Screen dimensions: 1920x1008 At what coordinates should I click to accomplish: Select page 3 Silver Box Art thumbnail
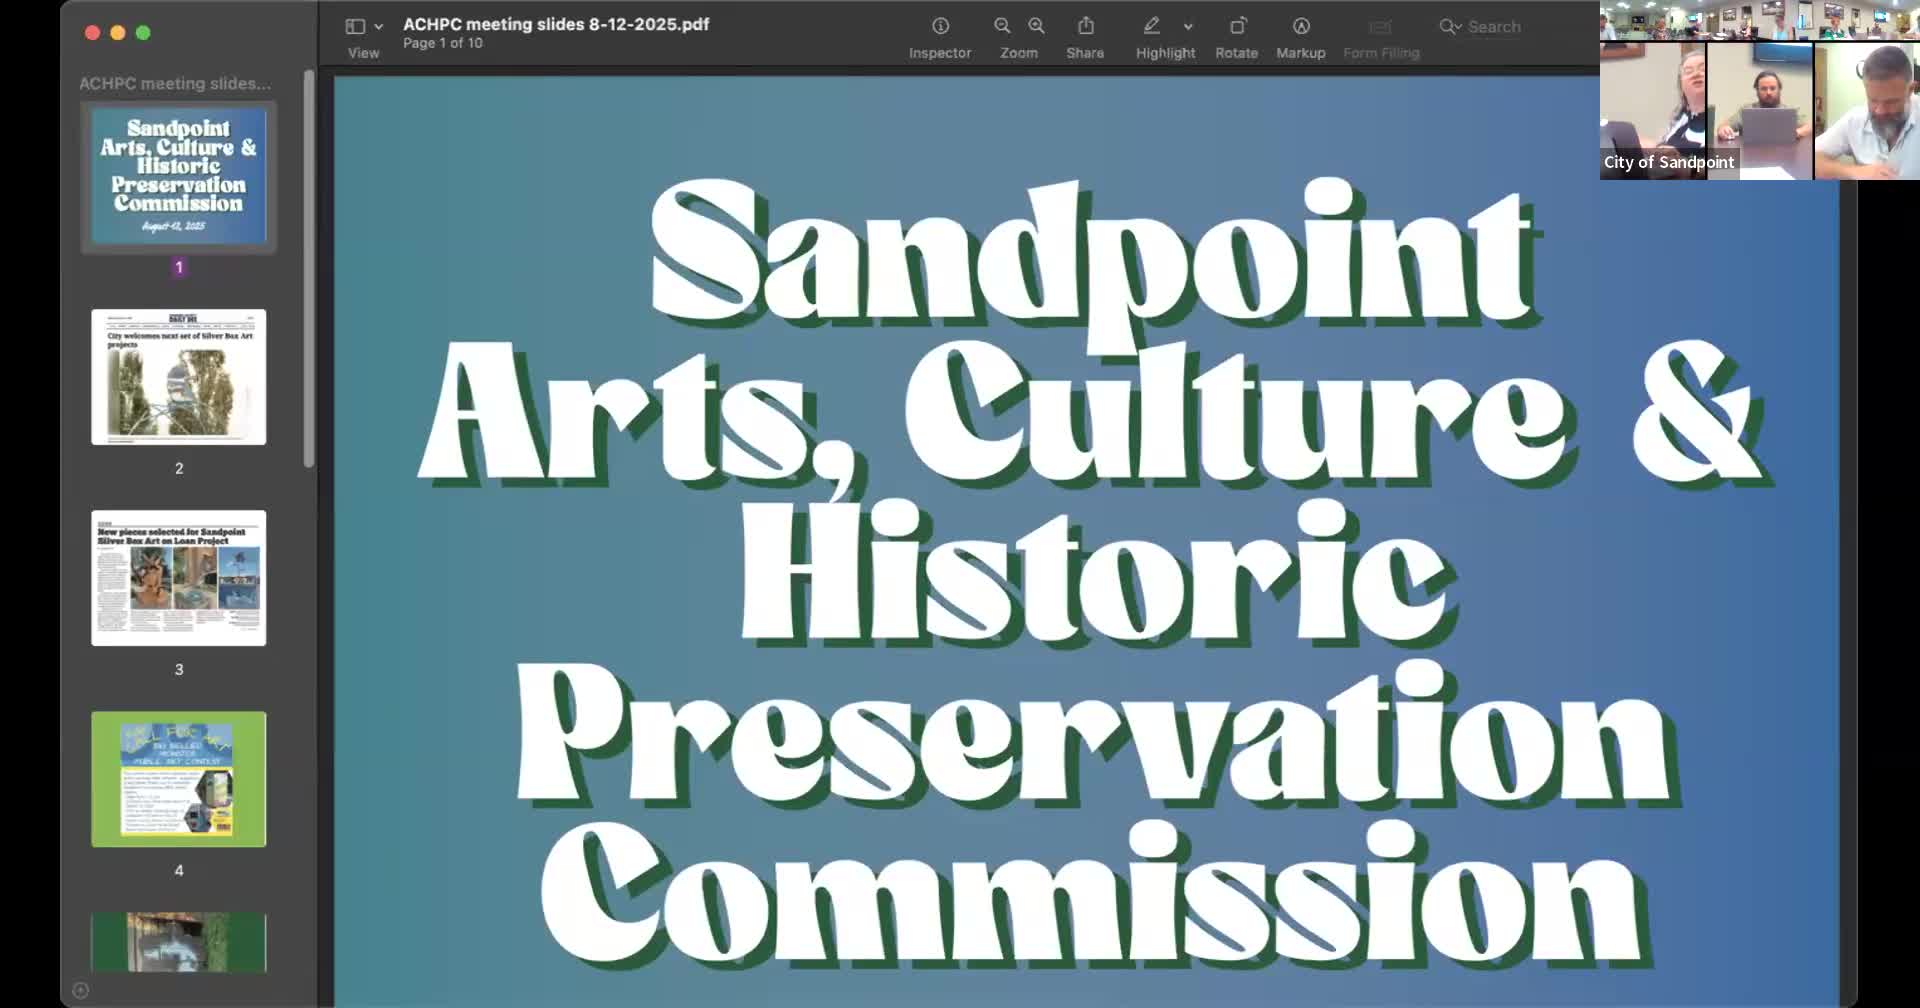[179, 578]
